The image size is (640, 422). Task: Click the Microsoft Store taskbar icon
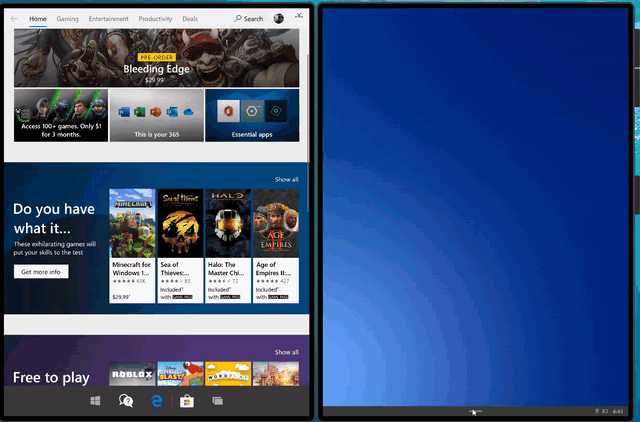tap(186, 400)
